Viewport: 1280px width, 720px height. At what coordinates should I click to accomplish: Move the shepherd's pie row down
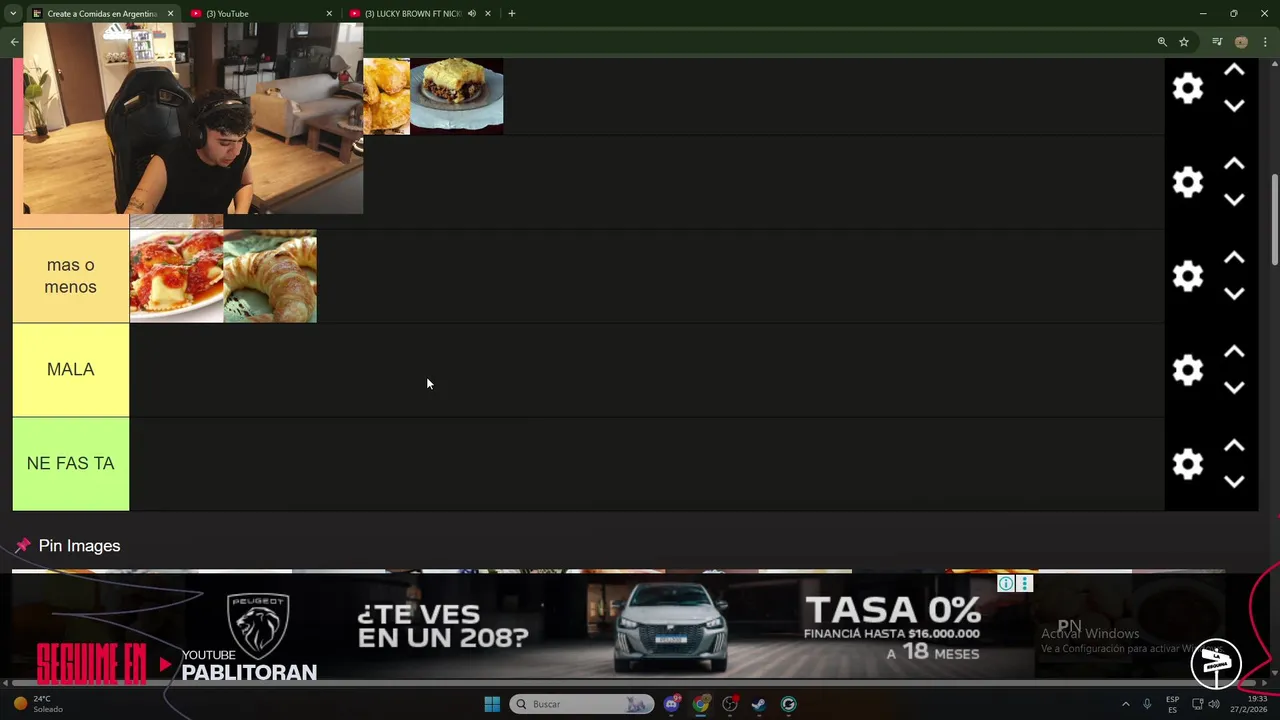[1234, 106]
